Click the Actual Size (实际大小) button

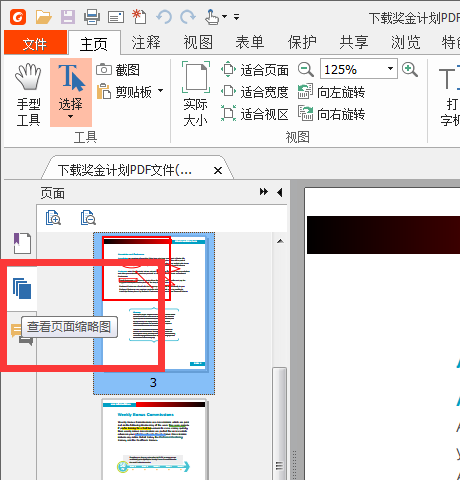click(196, 94)
